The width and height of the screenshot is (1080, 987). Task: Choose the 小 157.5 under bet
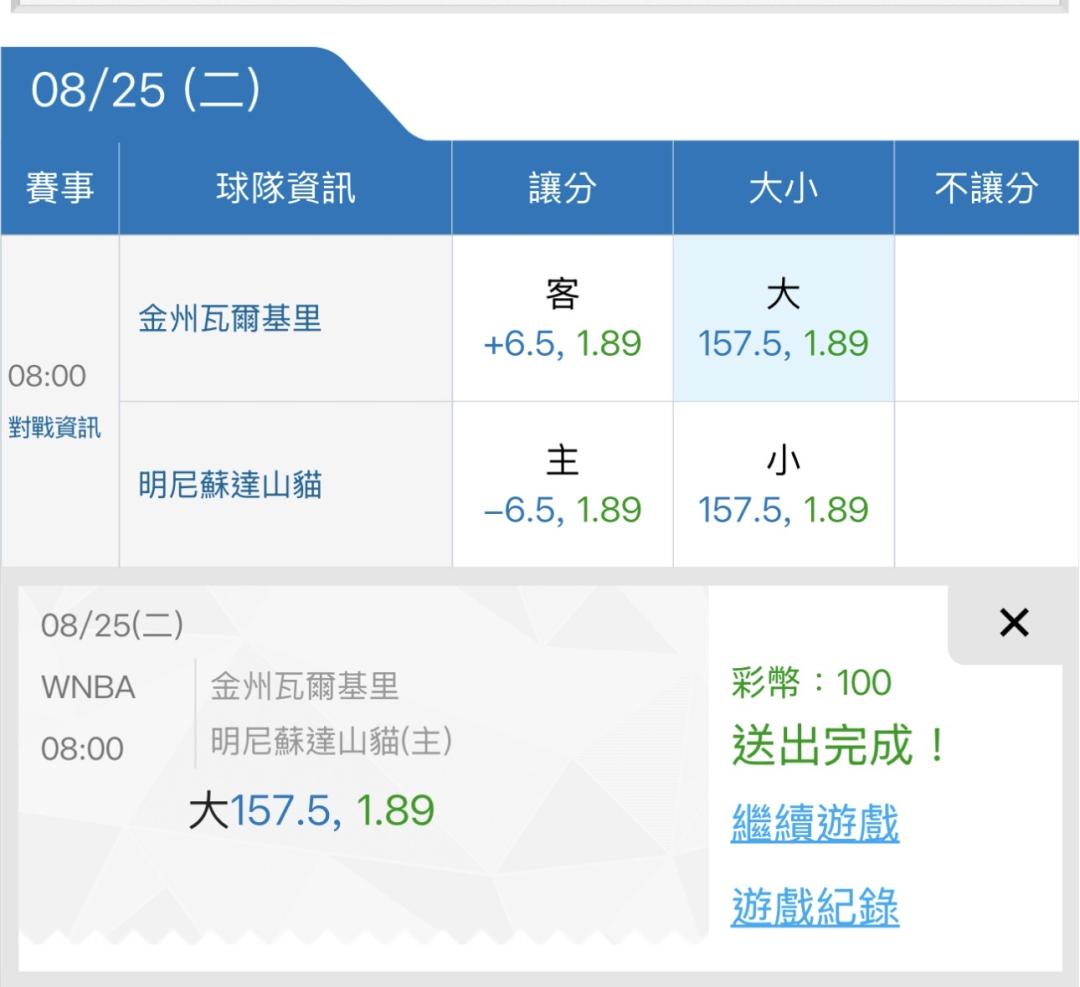[x=783, y=484]
